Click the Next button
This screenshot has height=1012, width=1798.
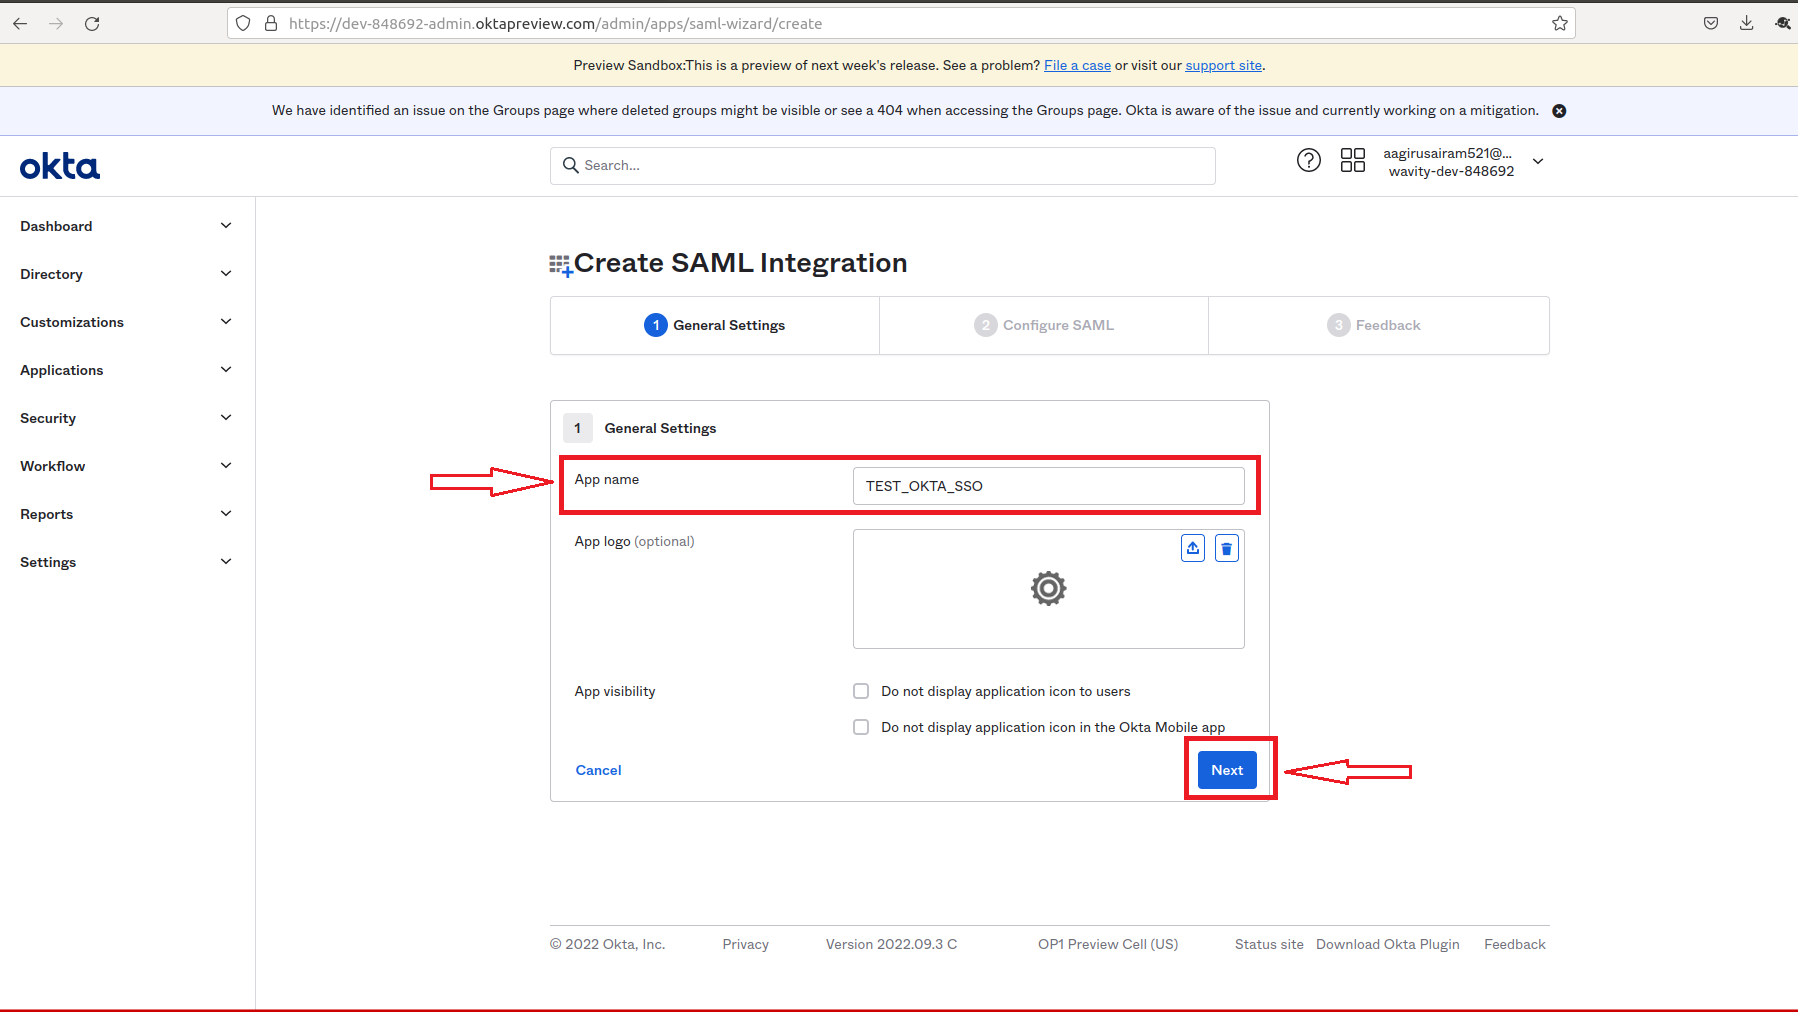pos(1227,770)
